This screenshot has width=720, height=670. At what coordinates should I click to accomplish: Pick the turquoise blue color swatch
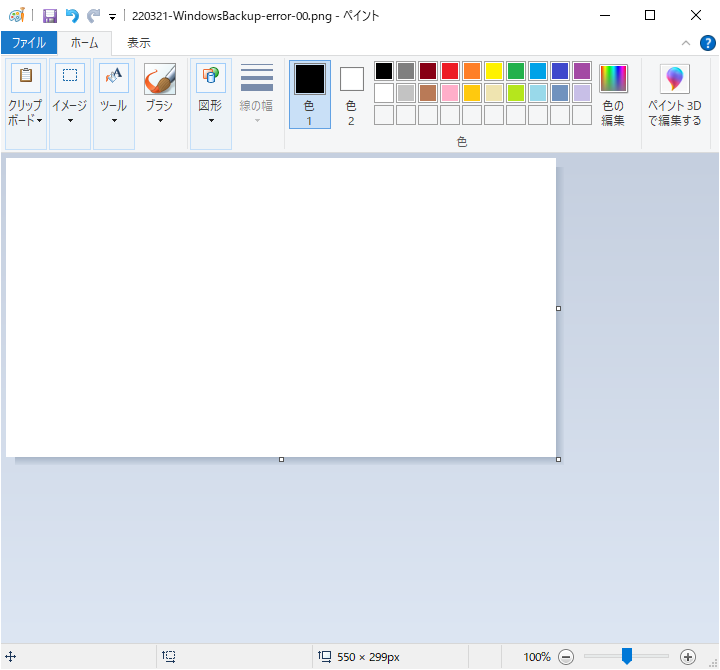[538, 71]
